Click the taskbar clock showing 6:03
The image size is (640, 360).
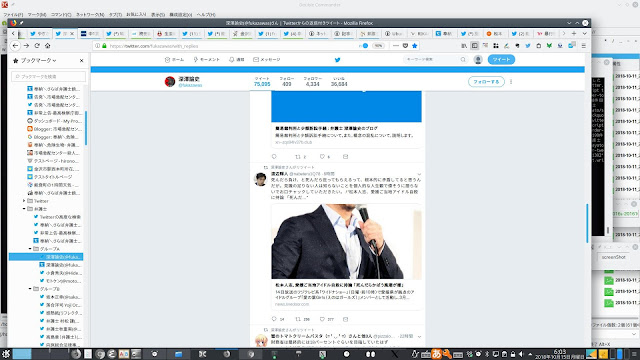(x=560, y=354)
